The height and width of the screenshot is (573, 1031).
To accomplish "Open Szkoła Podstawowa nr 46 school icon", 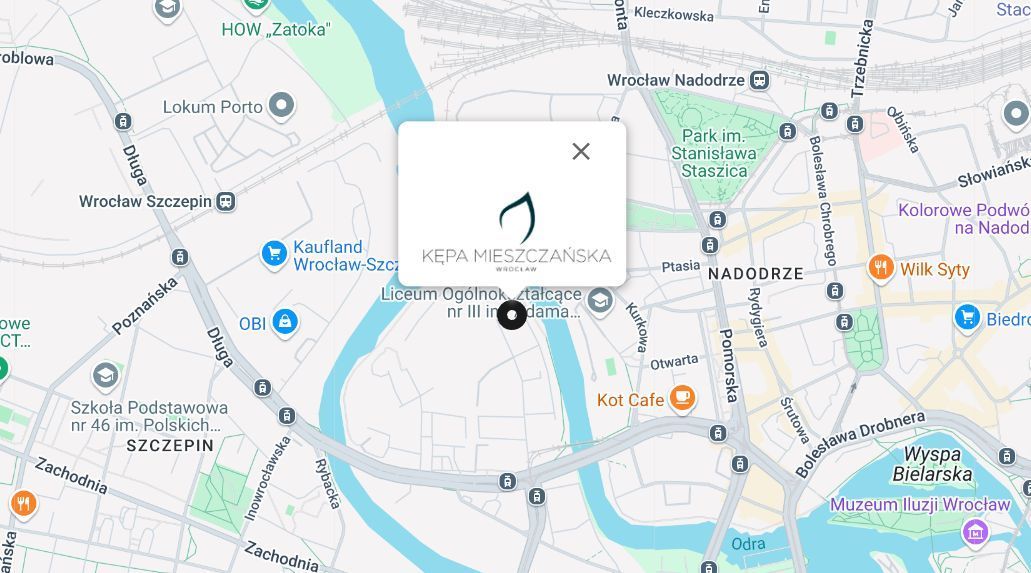I will click(106, 376).
